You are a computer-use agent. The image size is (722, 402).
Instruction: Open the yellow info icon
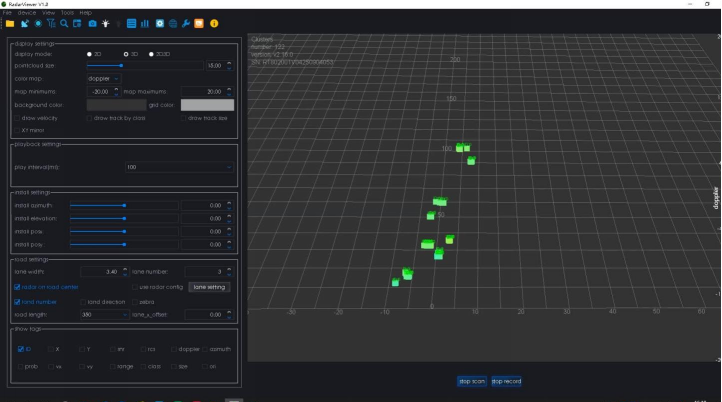click(x=214, y=23)
